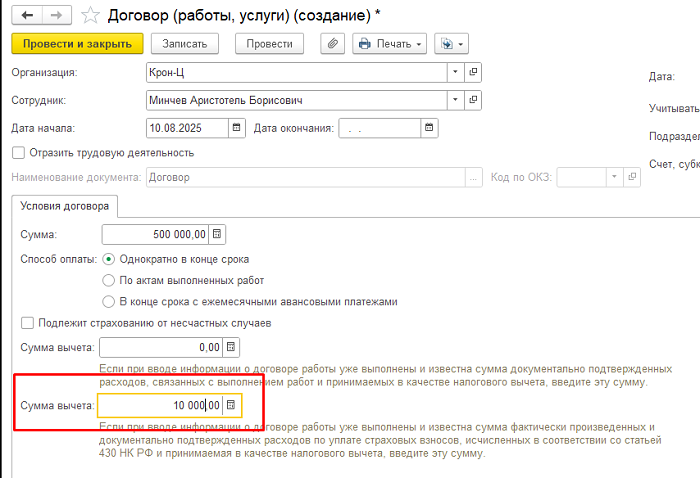Click the empty Дата окончания field
Viewport: 700px width, 478px height.
point(380,128)
